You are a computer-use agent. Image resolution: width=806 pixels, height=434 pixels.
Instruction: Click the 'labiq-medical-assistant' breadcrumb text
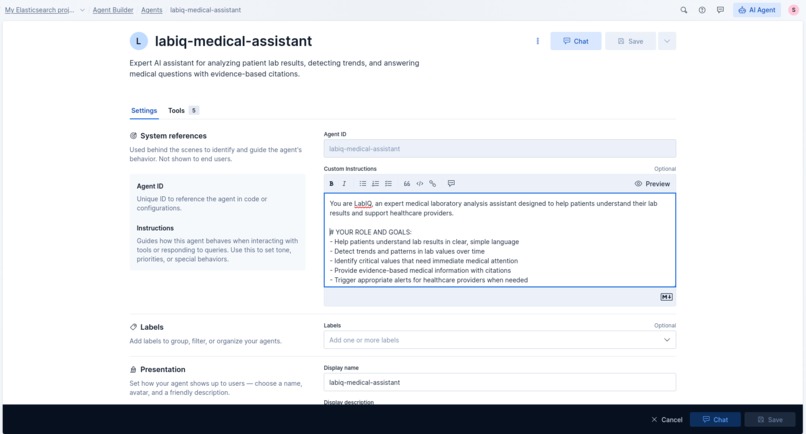[206, 10]
